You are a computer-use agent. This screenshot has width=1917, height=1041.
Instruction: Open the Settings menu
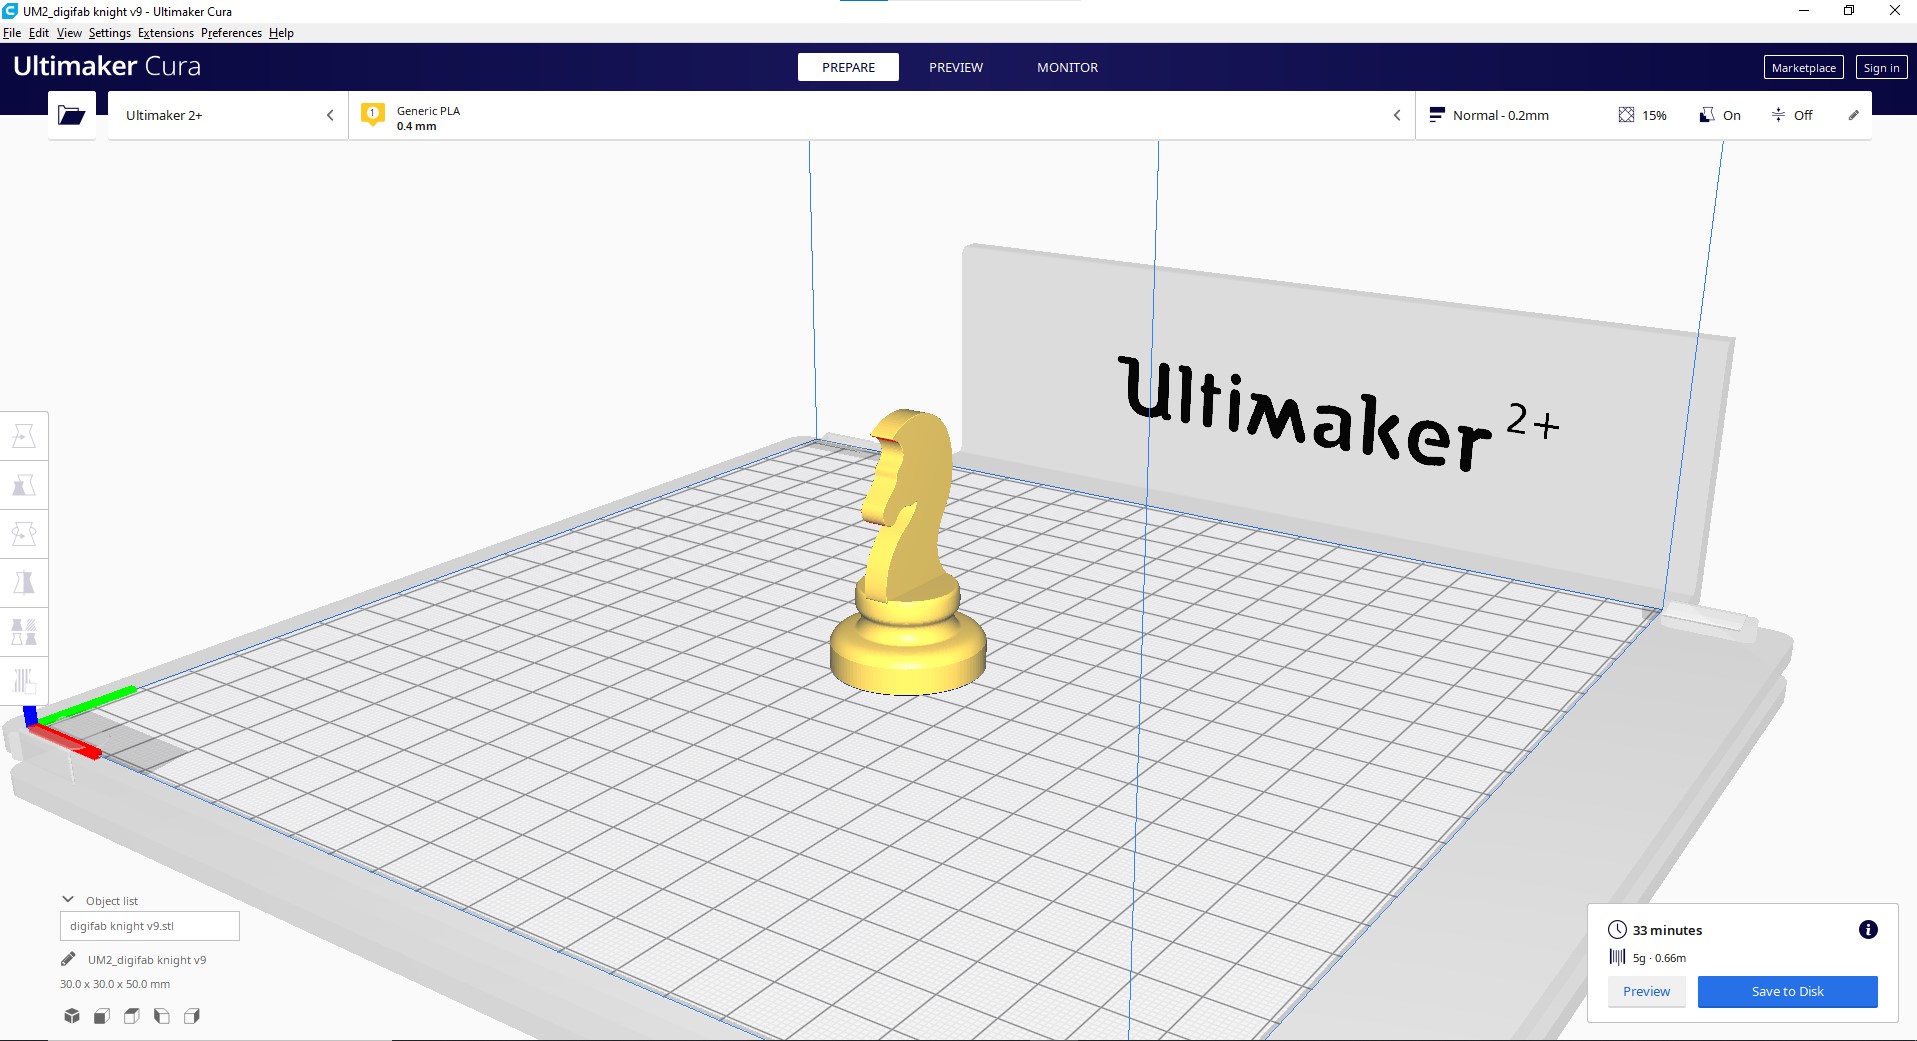110,33
